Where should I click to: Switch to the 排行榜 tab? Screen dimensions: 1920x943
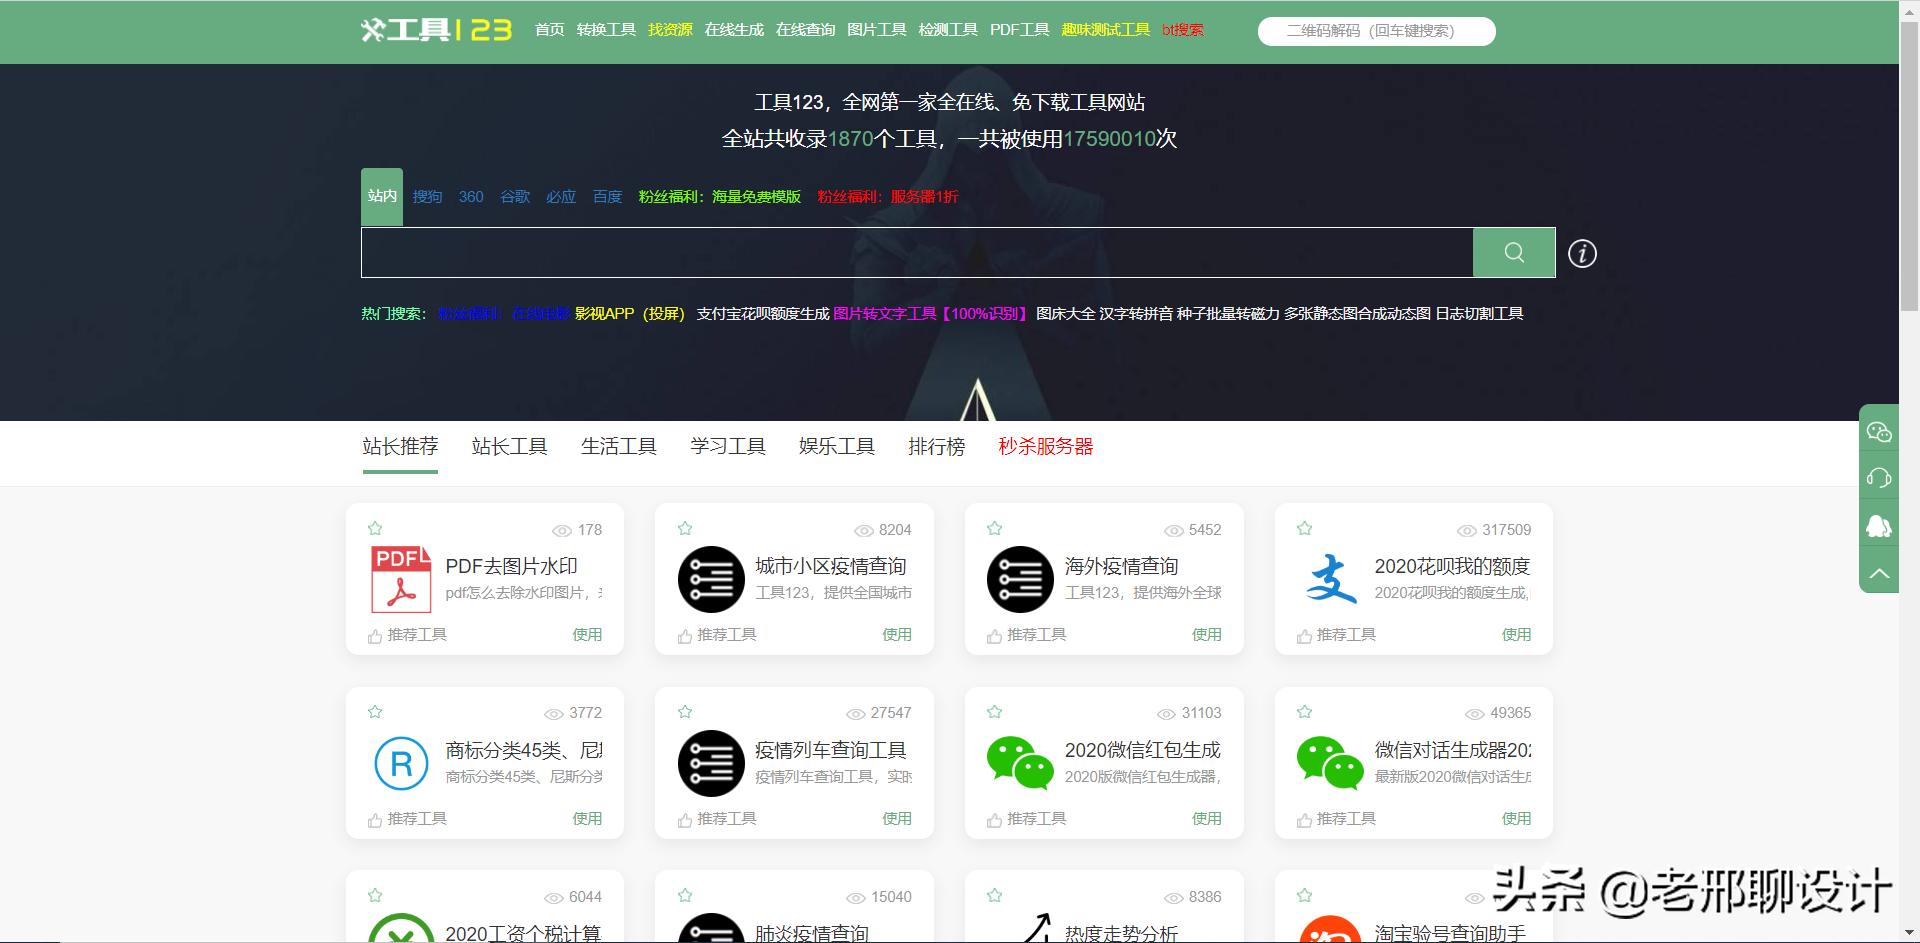(x=936, y=446)
